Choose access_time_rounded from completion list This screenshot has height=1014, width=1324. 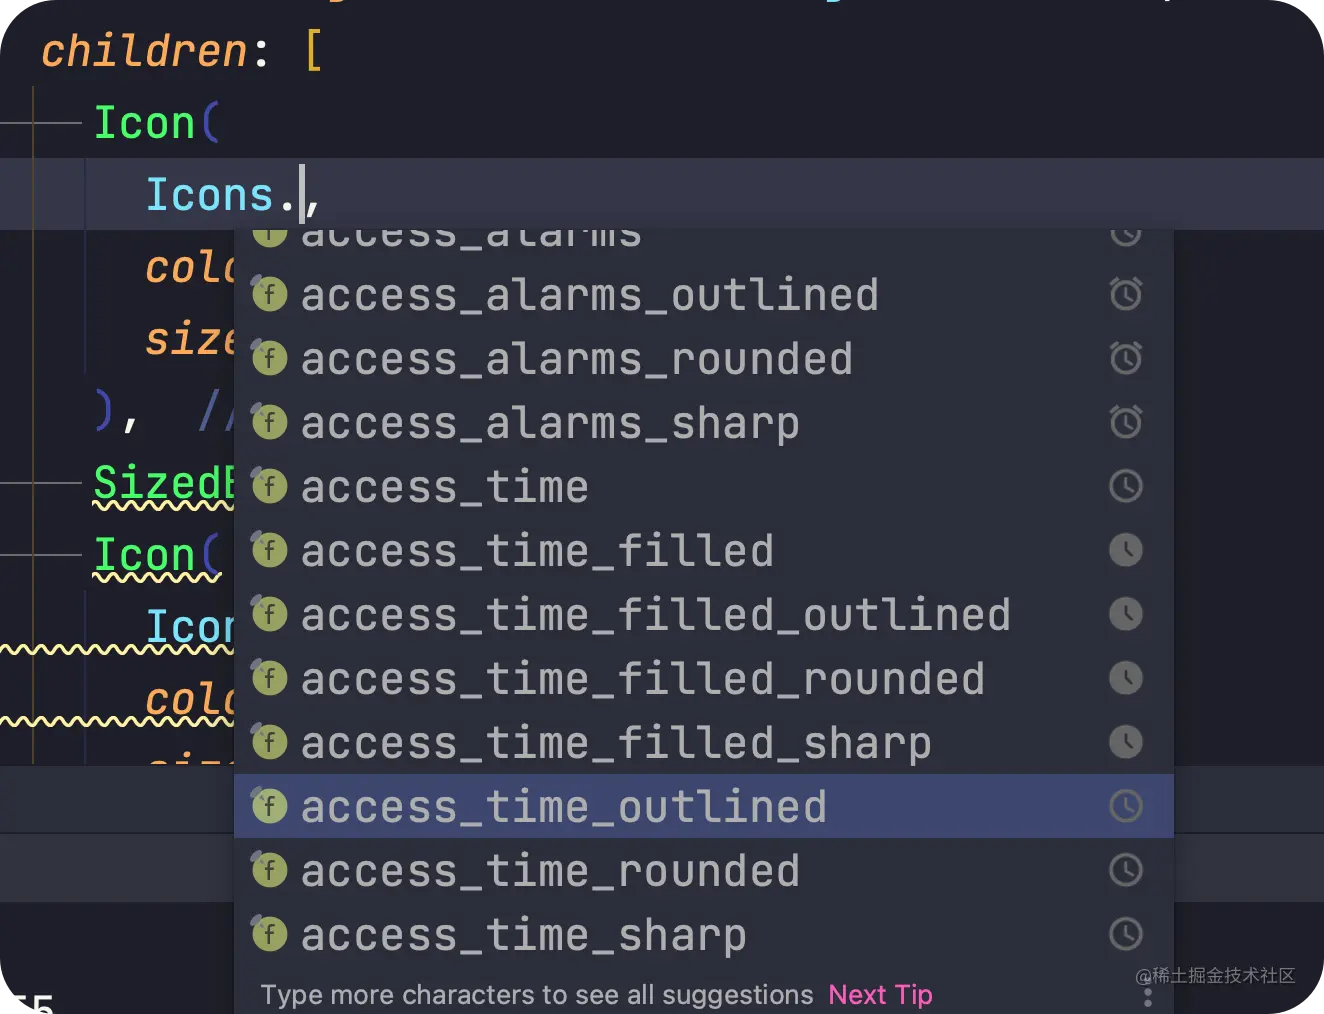click(x=704, y=870)
